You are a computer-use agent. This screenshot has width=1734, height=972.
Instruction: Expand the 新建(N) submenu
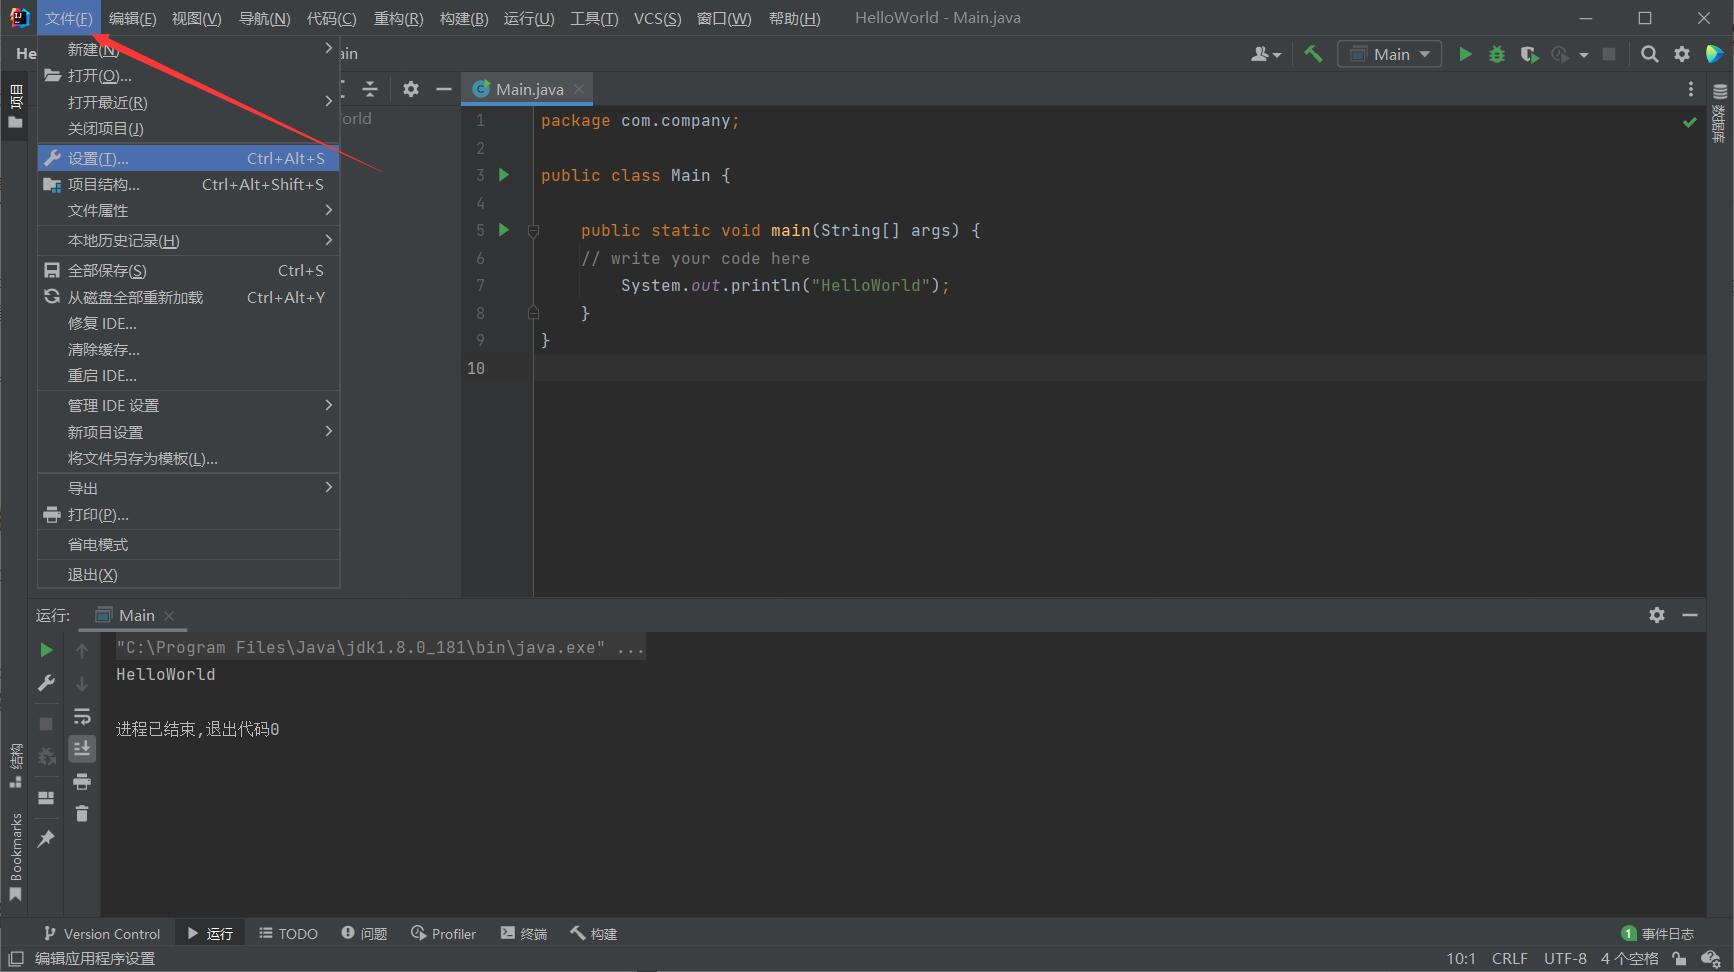(189, 49)
